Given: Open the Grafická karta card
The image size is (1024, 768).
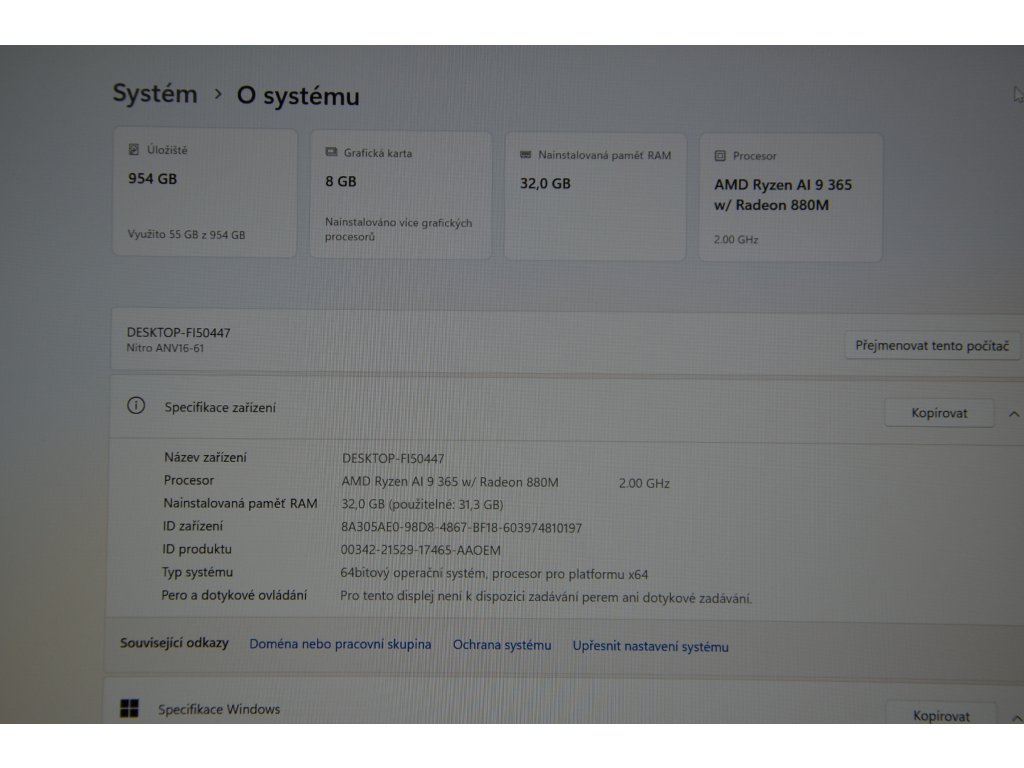Looking at the screenshot, I should (400, 195).
